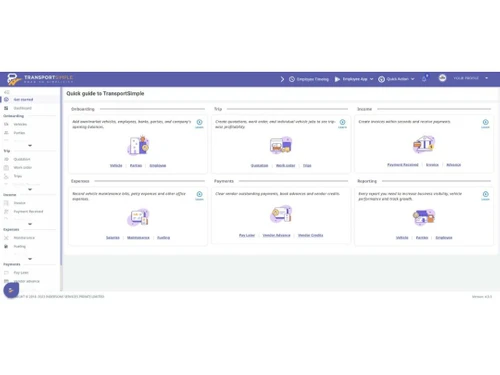Click the Trip card truck illustration
500x375 pixels.
pos(281,145)
